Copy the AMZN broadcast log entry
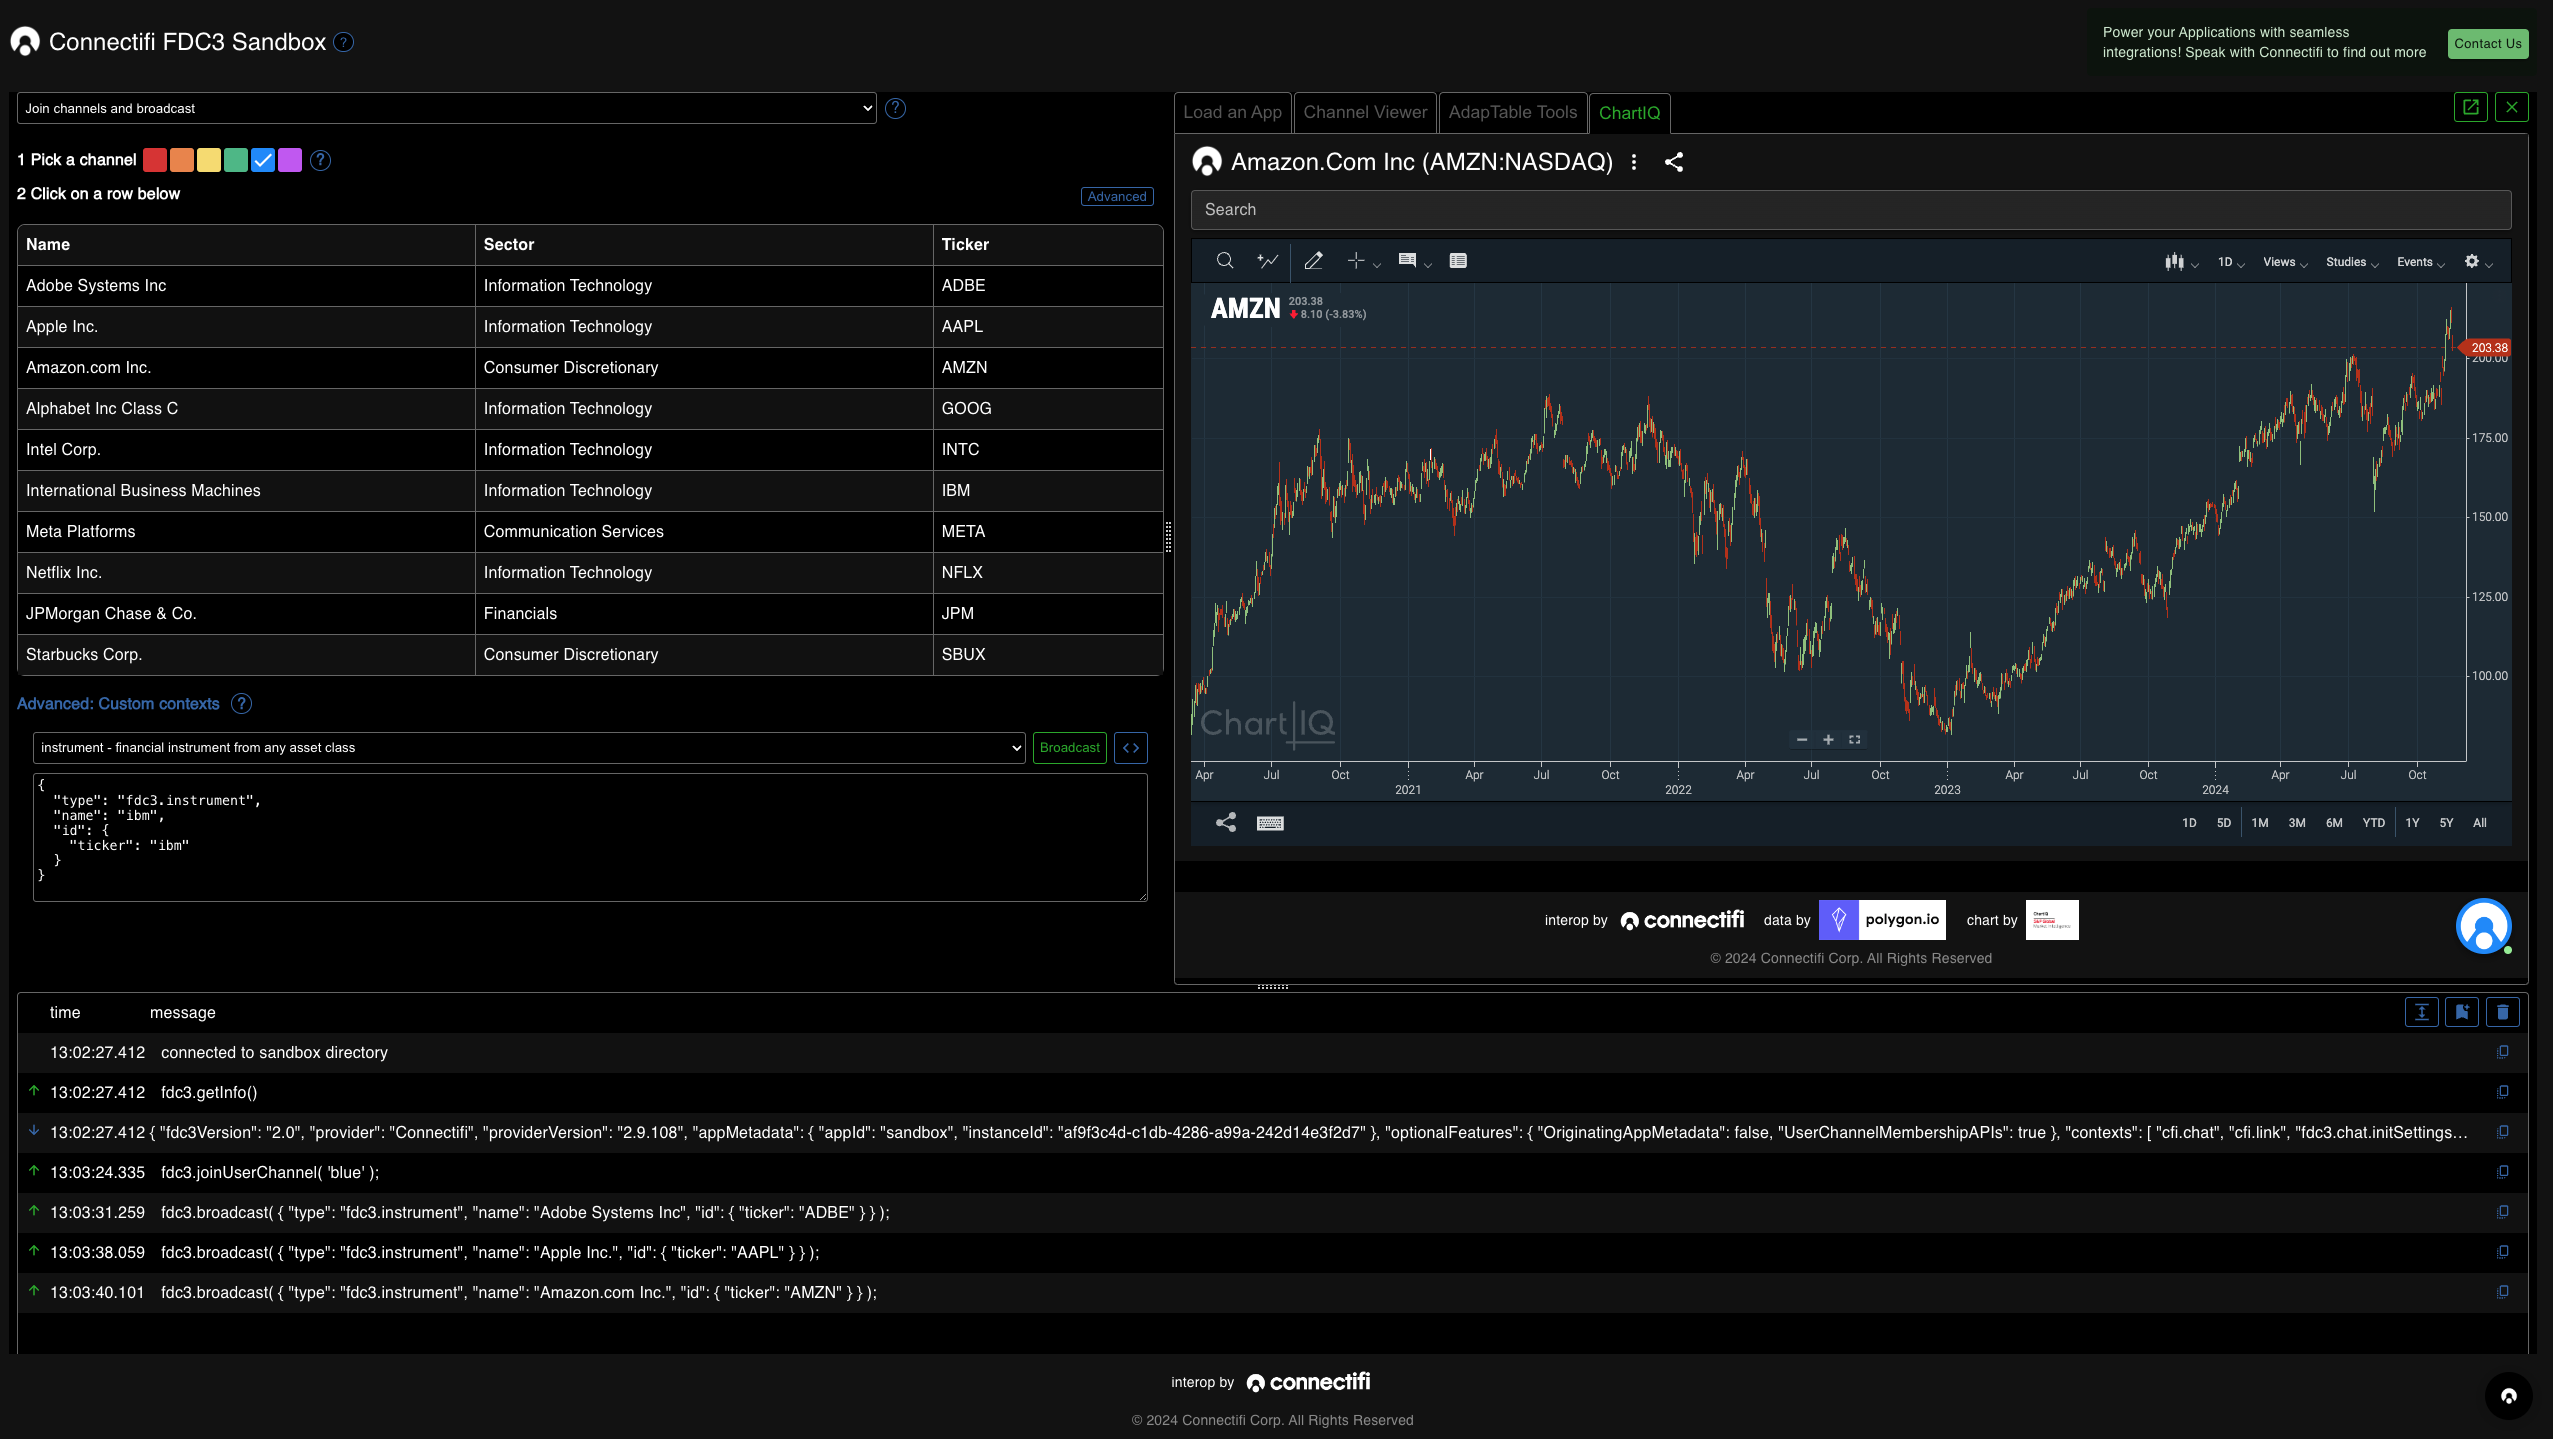The width and height of the screenshot is (2553, 1439). point(2503,1292)
